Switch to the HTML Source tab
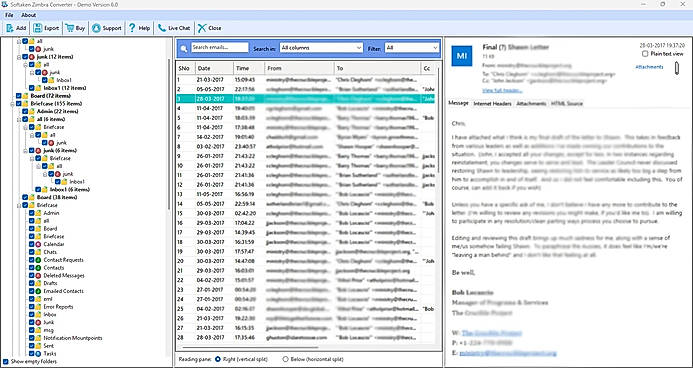The image size is (693, 368). pyautogui.click(x=567, y=103)
